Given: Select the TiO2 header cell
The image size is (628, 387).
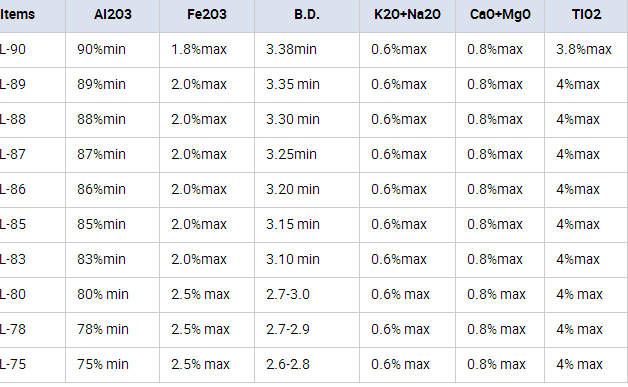Looking at the screenshot, I should tap(586, 15).
